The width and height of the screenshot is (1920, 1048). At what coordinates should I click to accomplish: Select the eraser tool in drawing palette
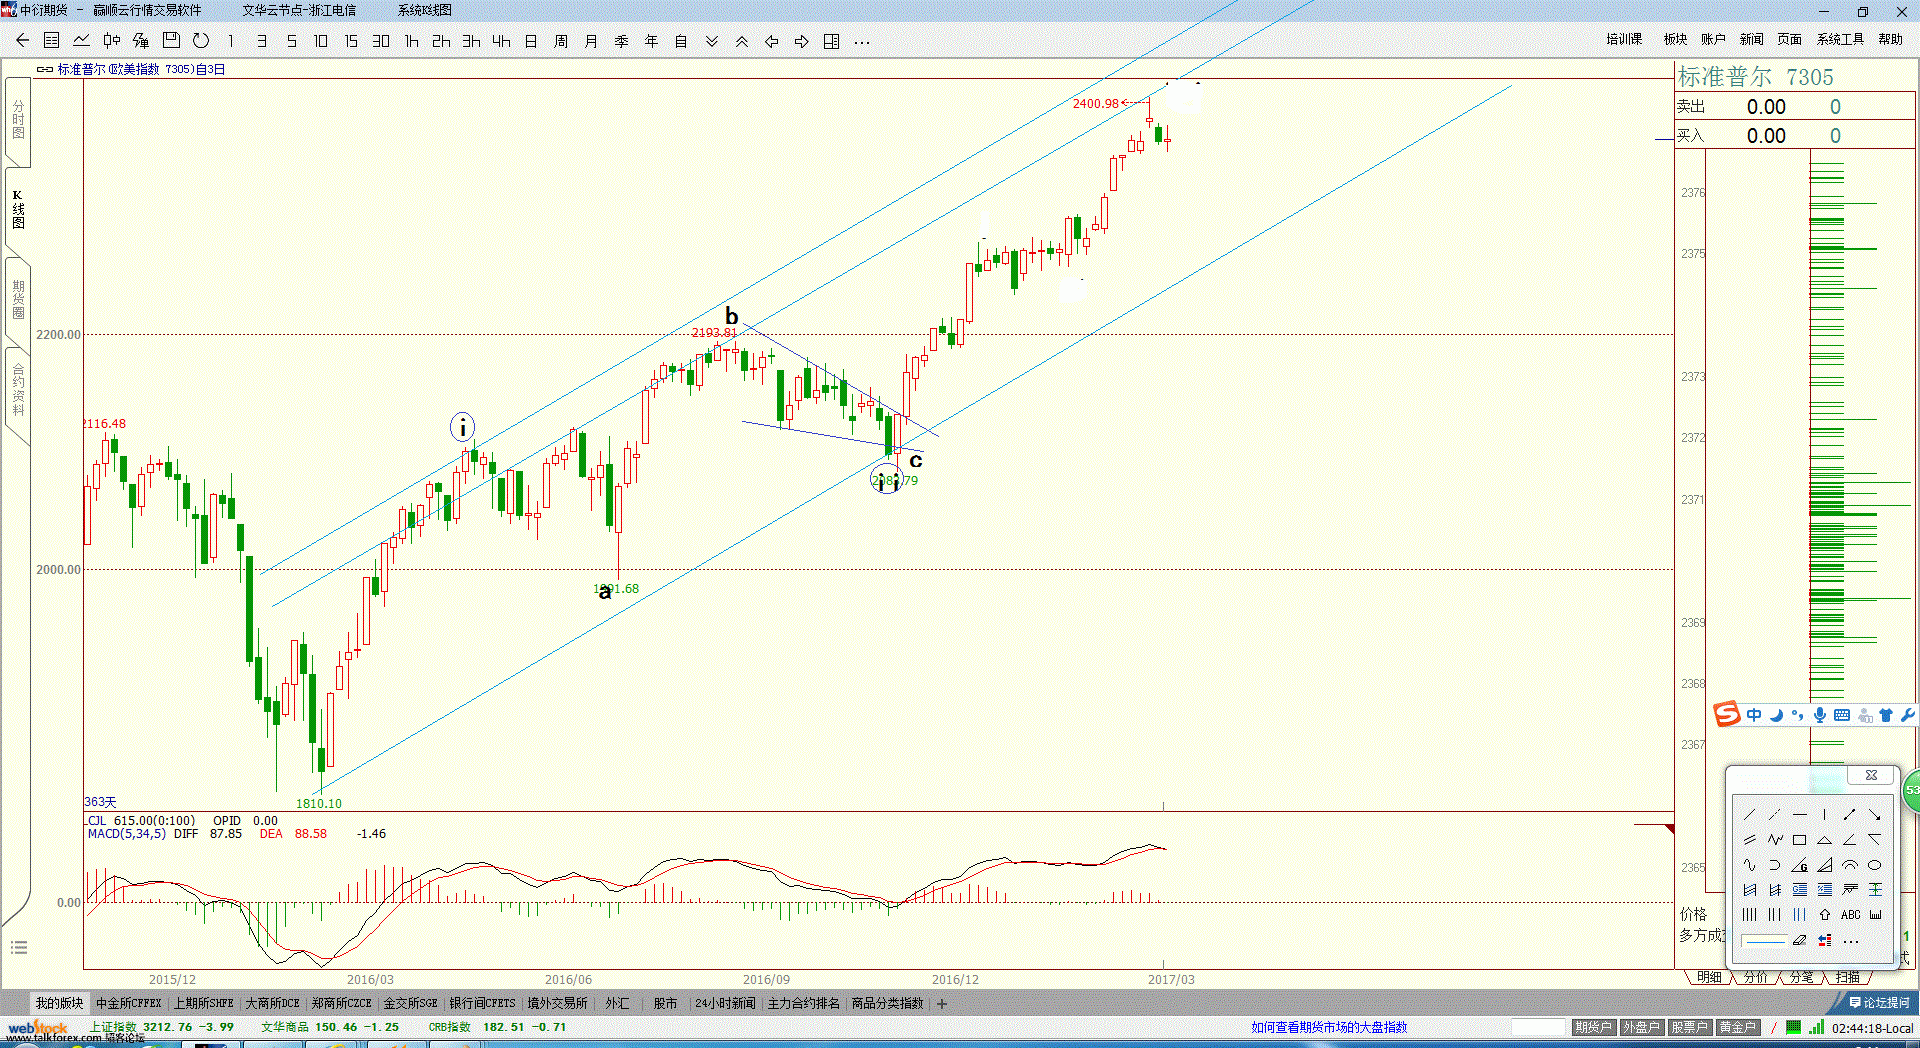[1799, 940]
